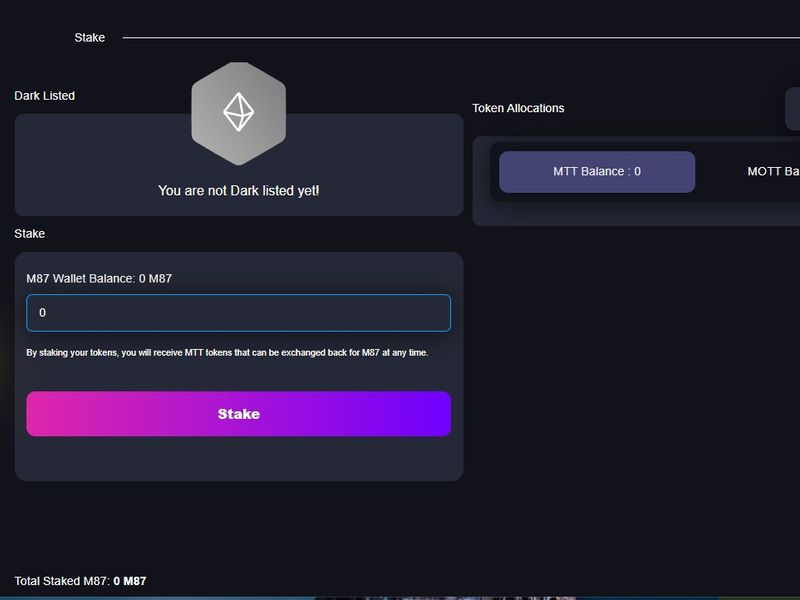
Task: Click the hexagonal Ethereum diamond icon
Action: [x=238, y=112]
